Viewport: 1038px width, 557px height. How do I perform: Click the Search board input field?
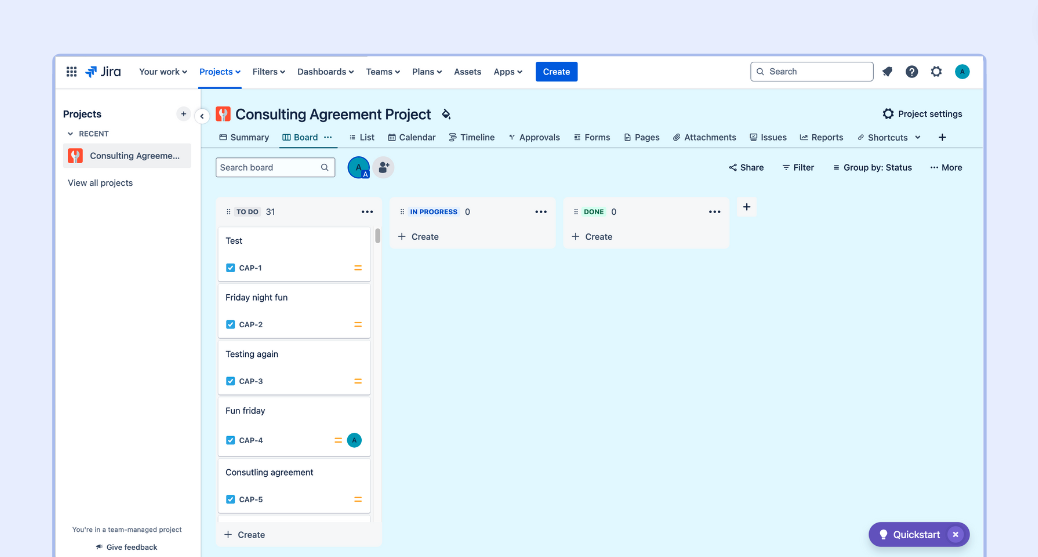[x=268, y=168]
